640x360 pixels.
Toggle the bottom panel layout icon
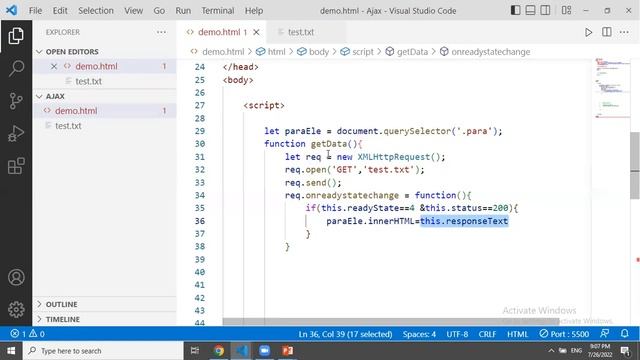[530, 10]
